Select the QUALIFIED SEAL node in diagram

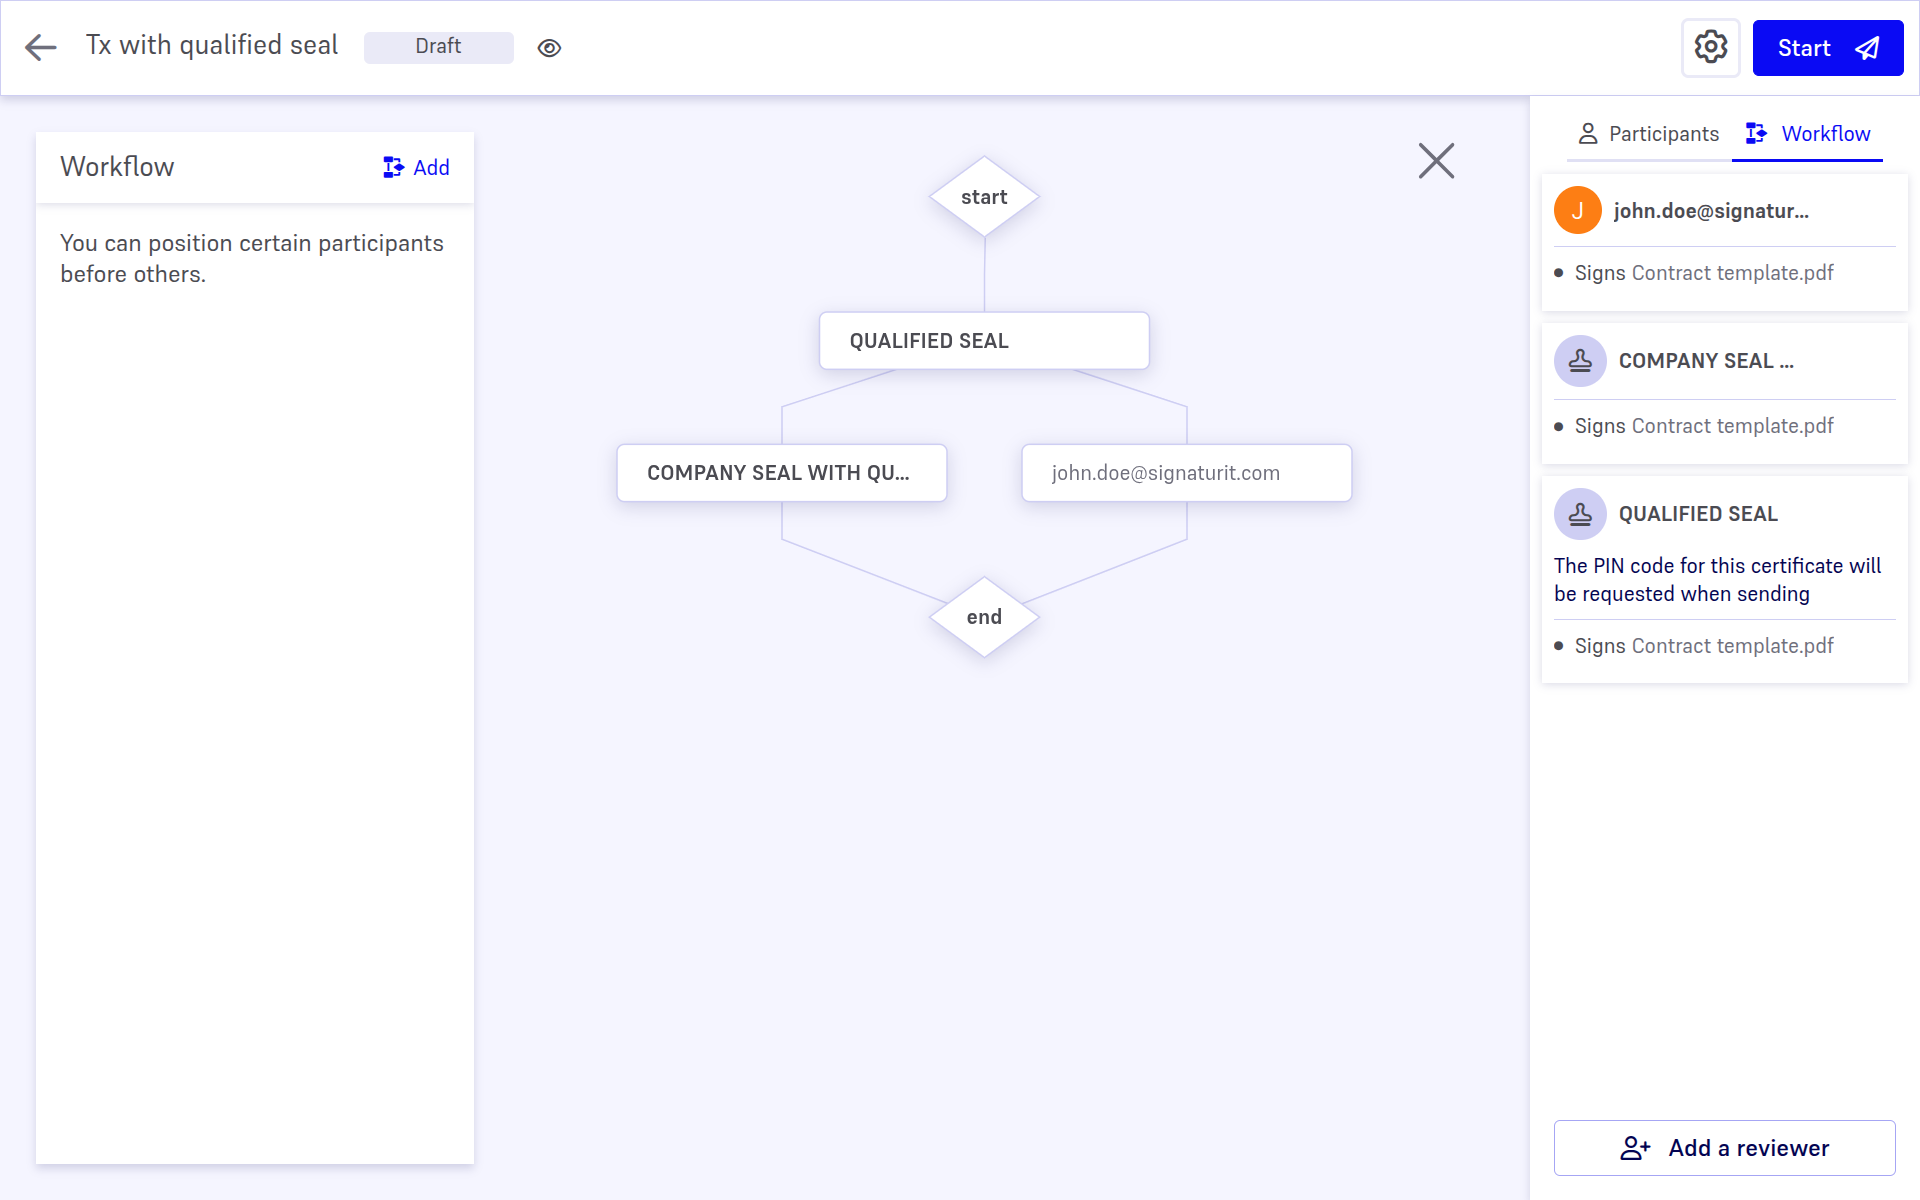[984, 340]
